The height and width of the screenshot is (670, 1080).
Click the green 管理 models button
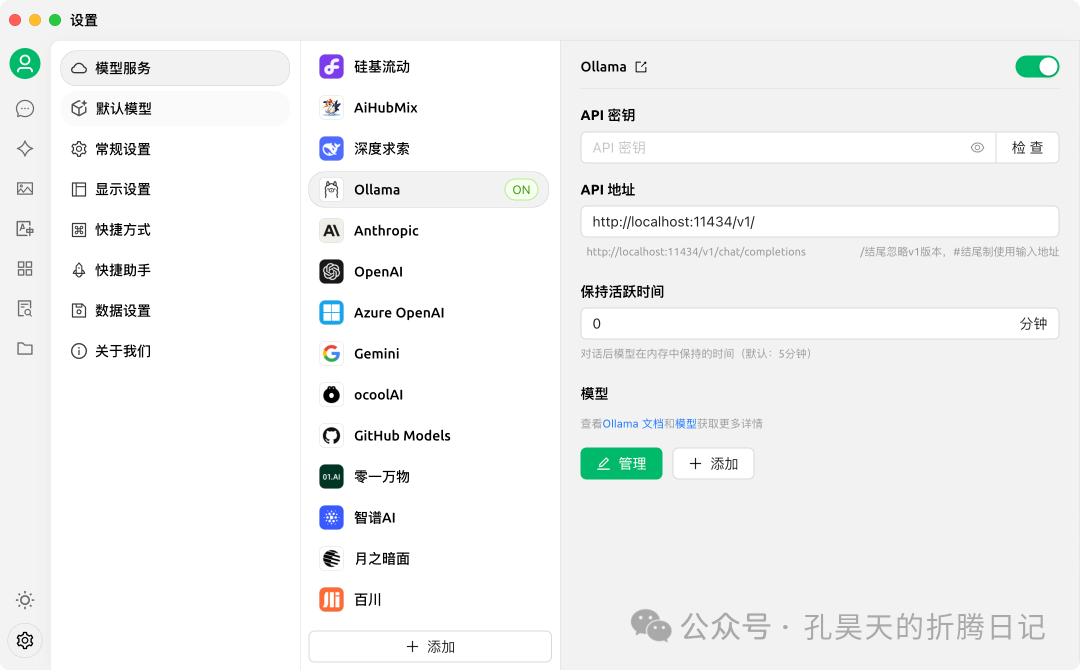coord(621,463)
